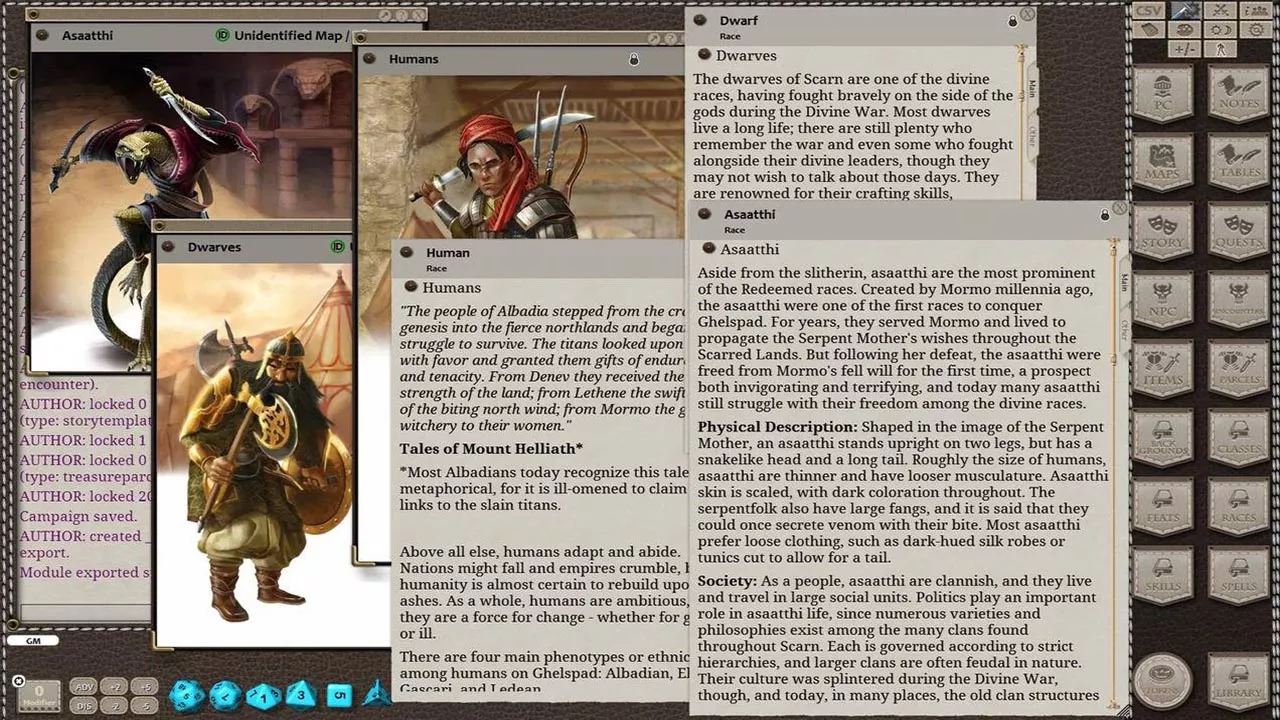Clear the modifier with the X icon
Image resolution: width=1280 pixels, height=720 pixels.
[18, 682]
